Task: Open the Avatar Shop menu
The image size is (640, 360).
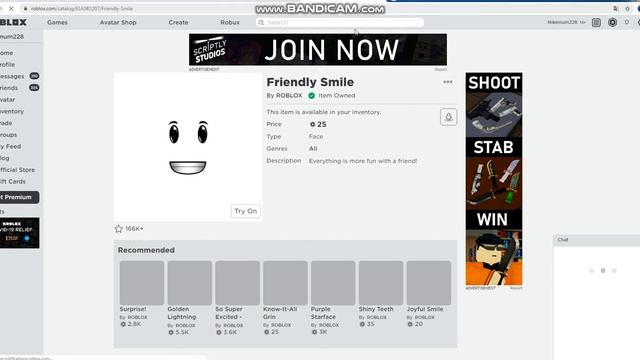Action: click(x=118, y=22)
